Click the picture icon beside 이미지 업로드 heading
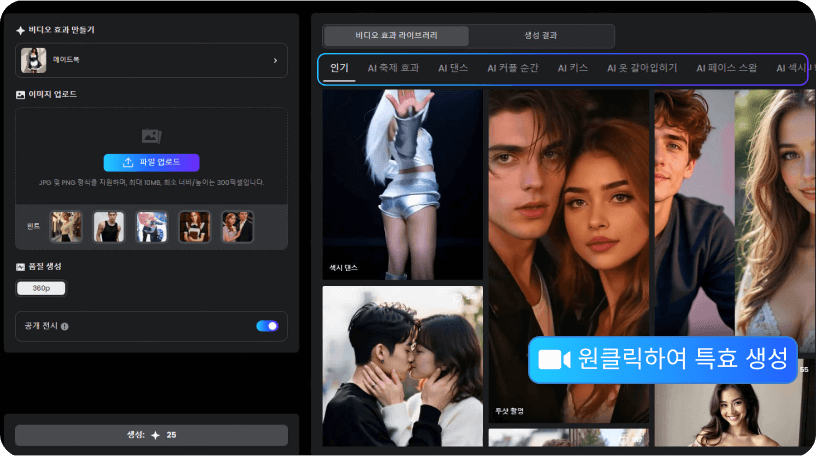The width and height of the screenshot is (816, 458). [21, 94]
